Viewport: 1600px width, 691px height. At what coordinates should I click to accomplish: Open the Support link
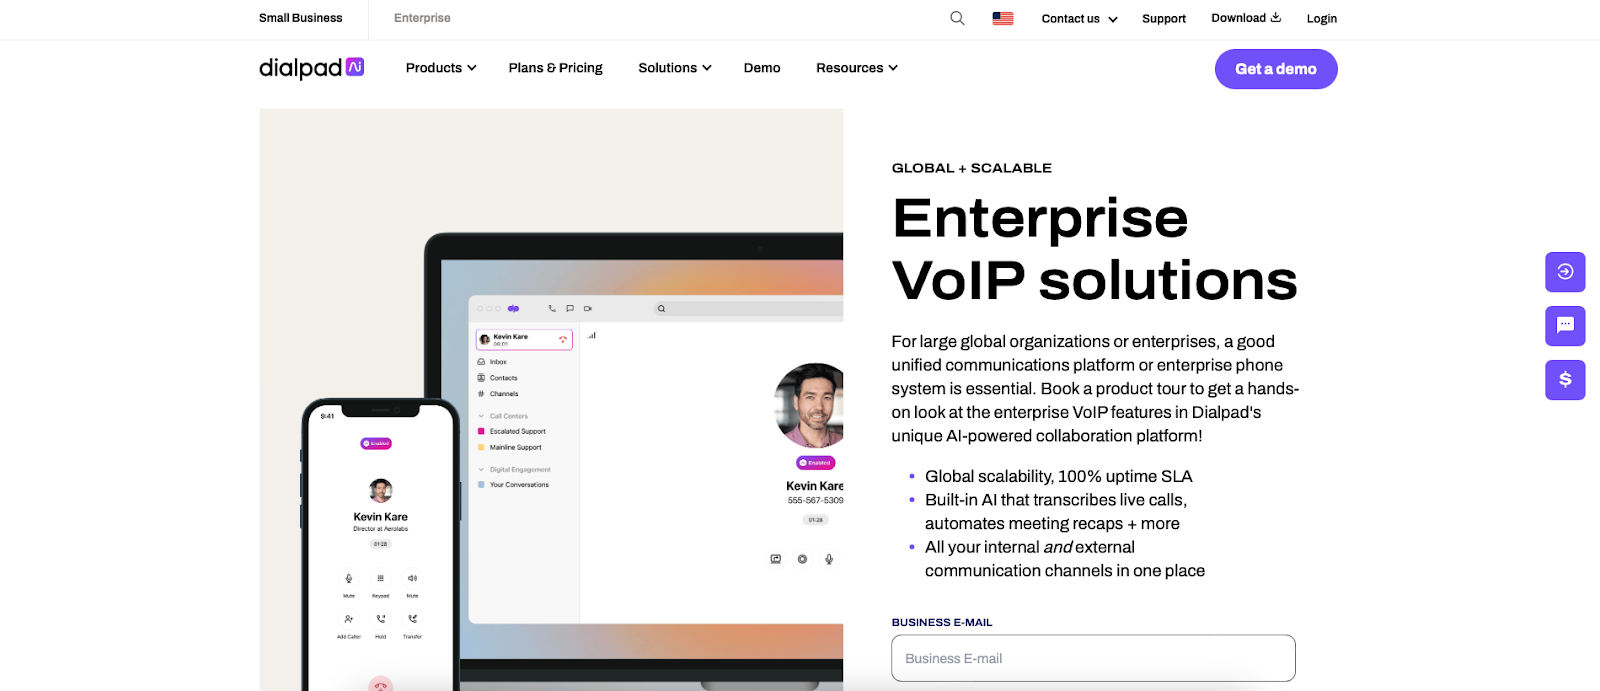point(1164,19)
